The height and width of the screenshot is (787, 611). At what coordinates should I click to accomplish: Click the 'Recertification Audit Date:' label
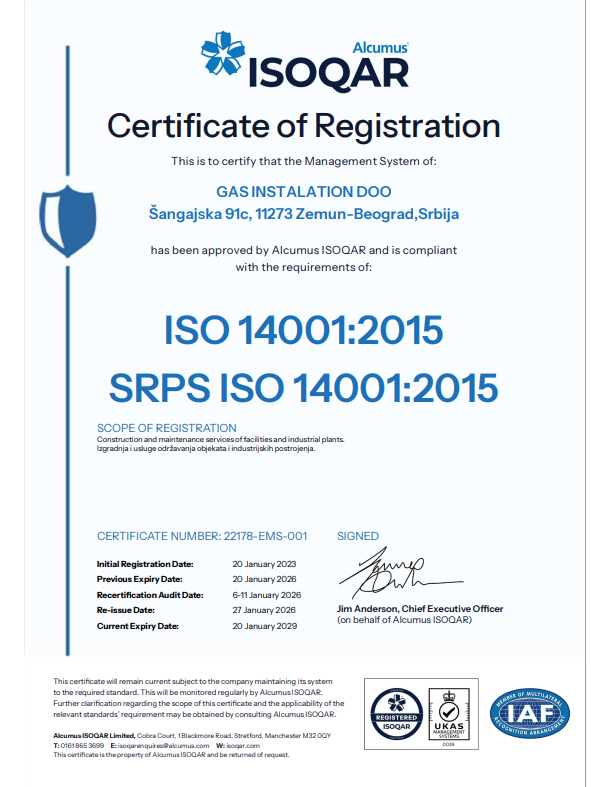(150, 595)
